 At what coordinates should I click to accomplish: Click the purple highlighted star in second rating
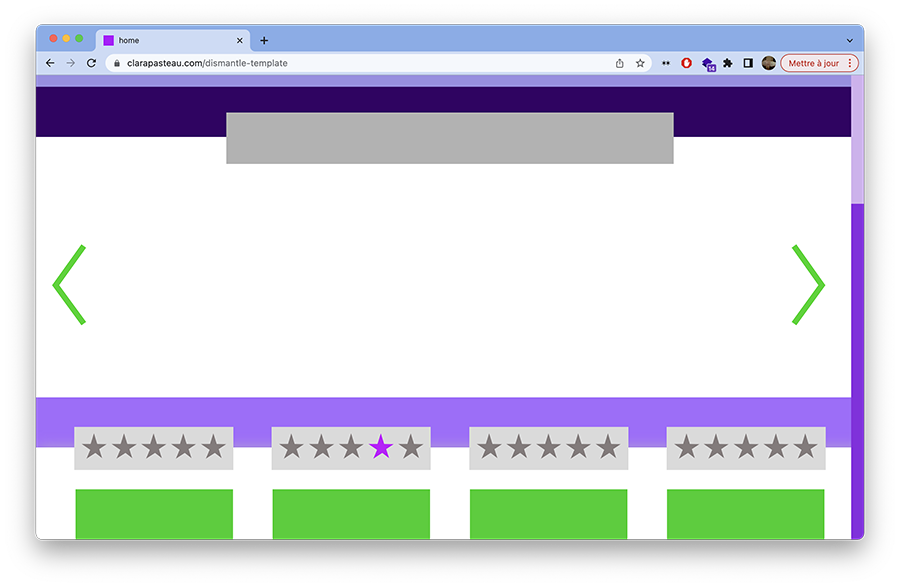point(381,447)
